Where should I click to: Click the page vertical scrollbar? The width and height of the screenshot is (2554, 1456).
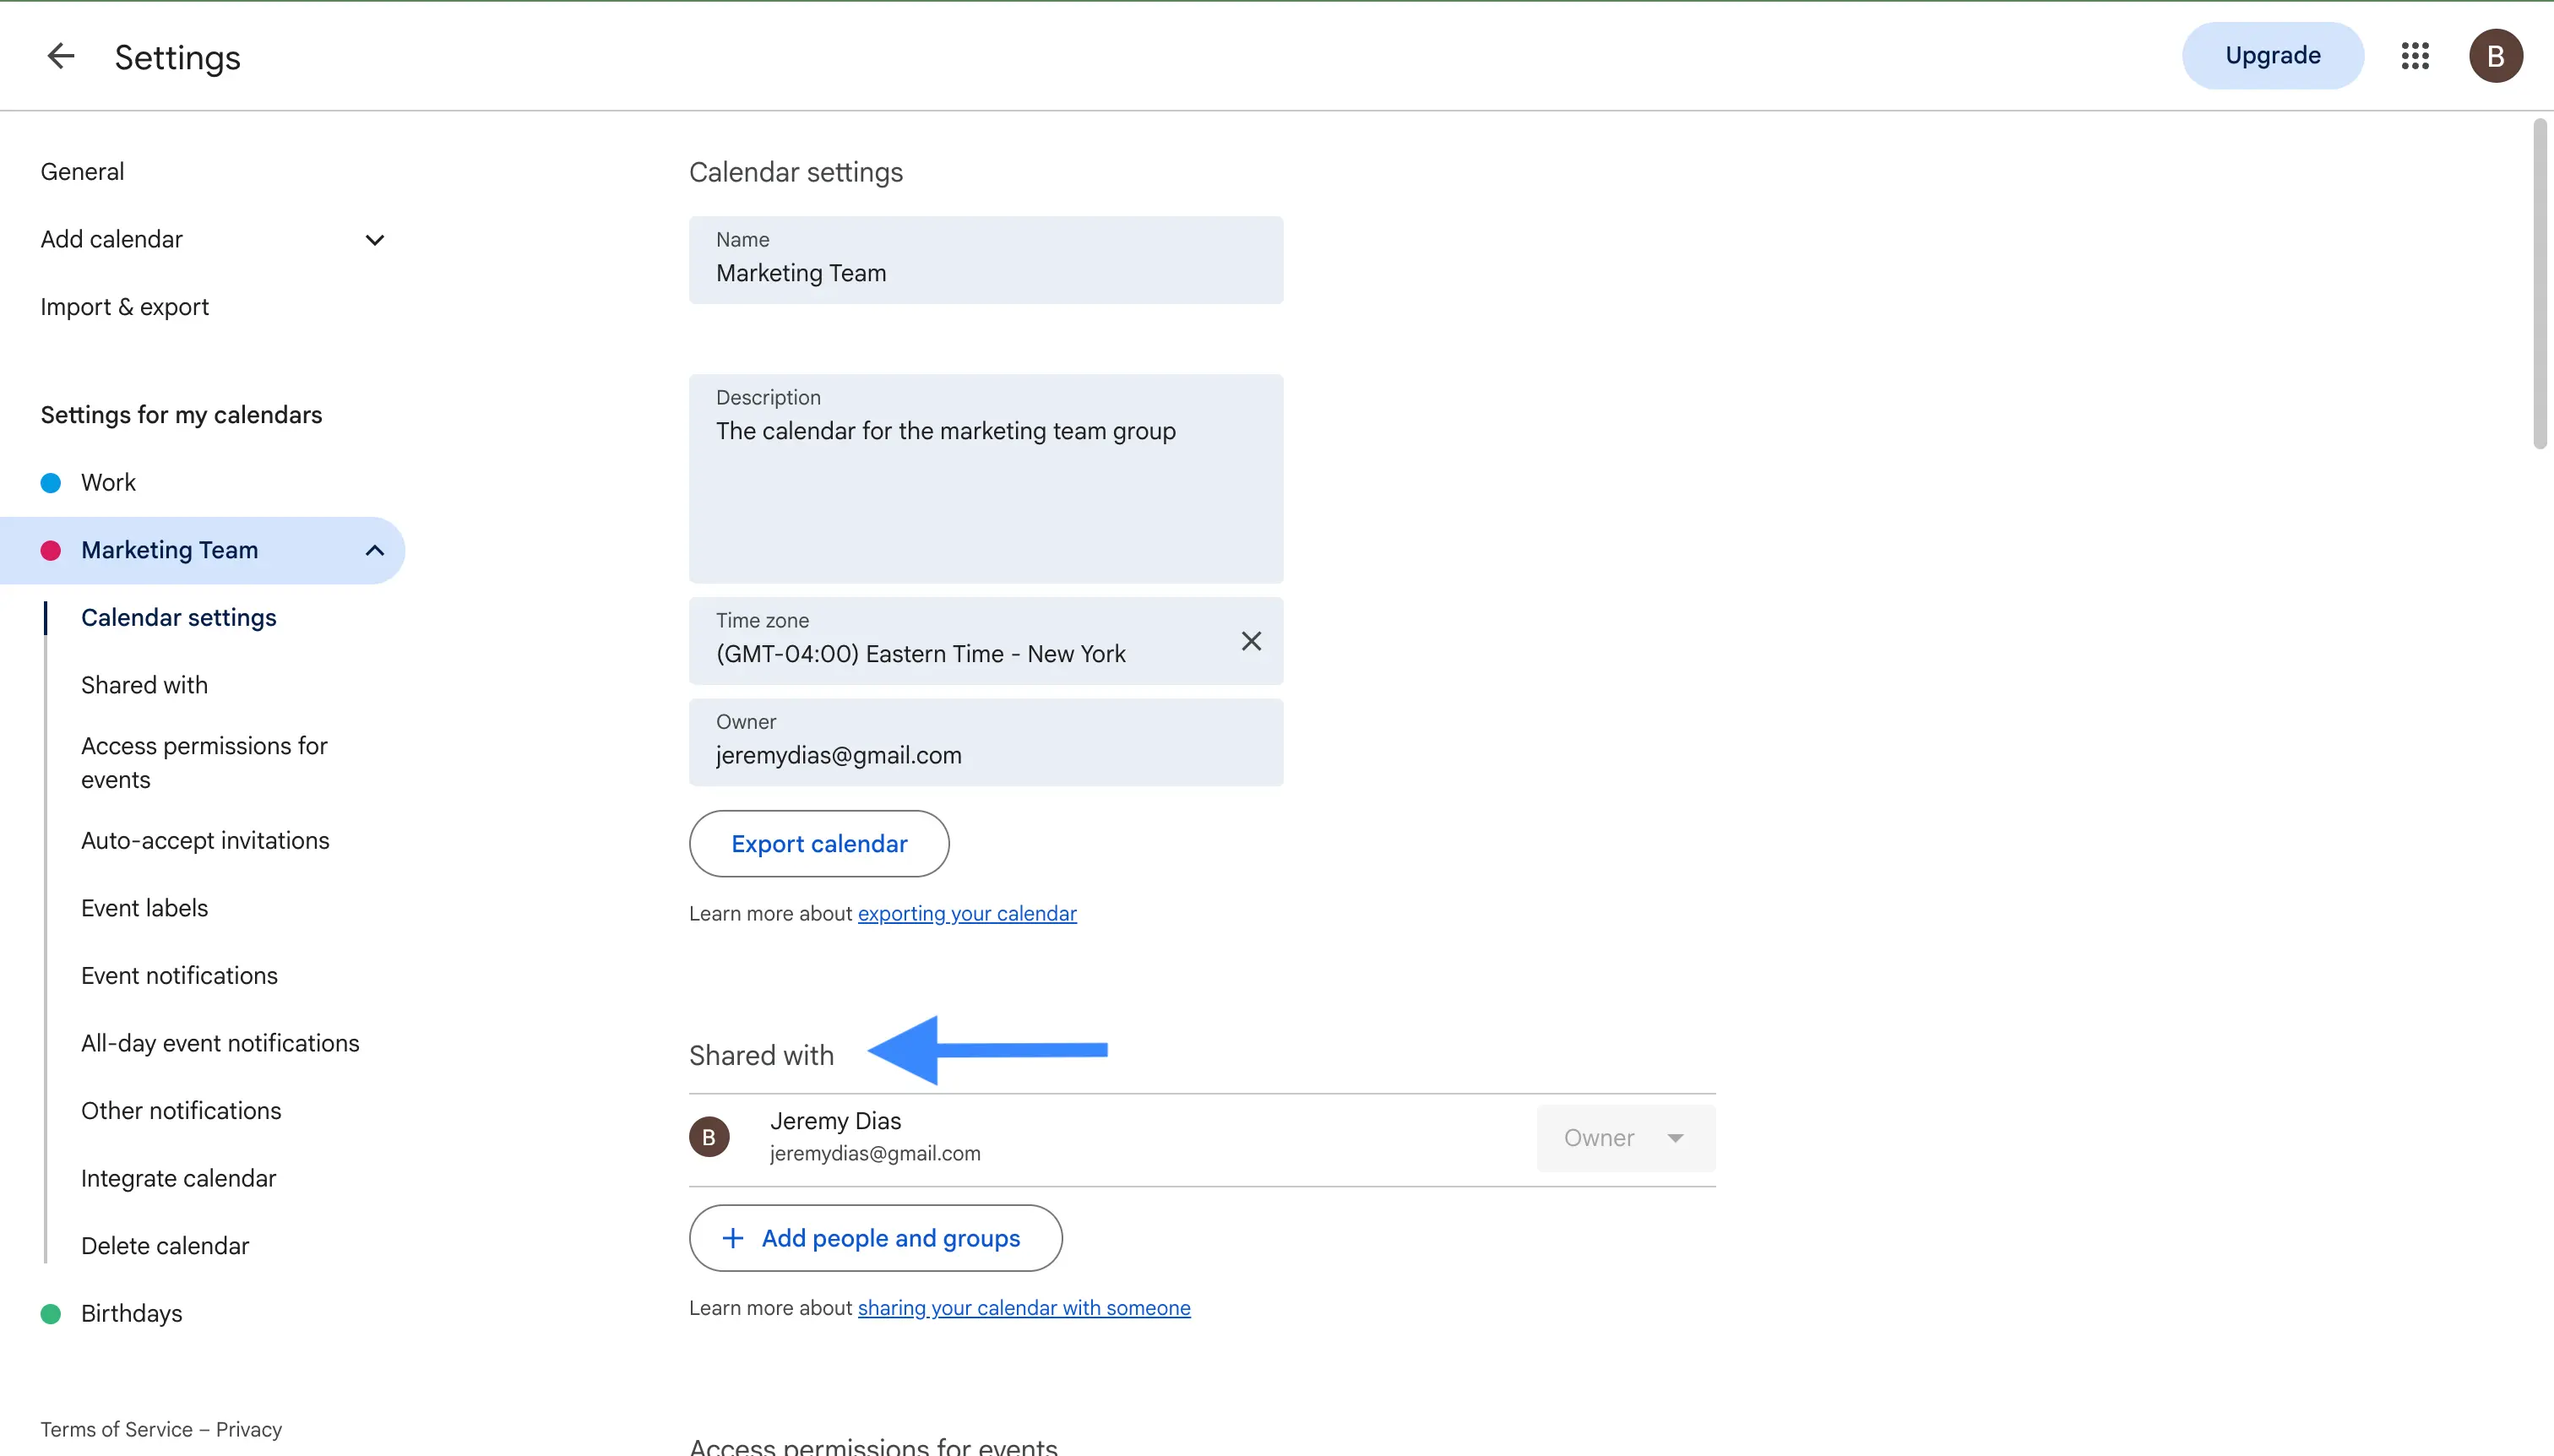[x=2540, y=284]
